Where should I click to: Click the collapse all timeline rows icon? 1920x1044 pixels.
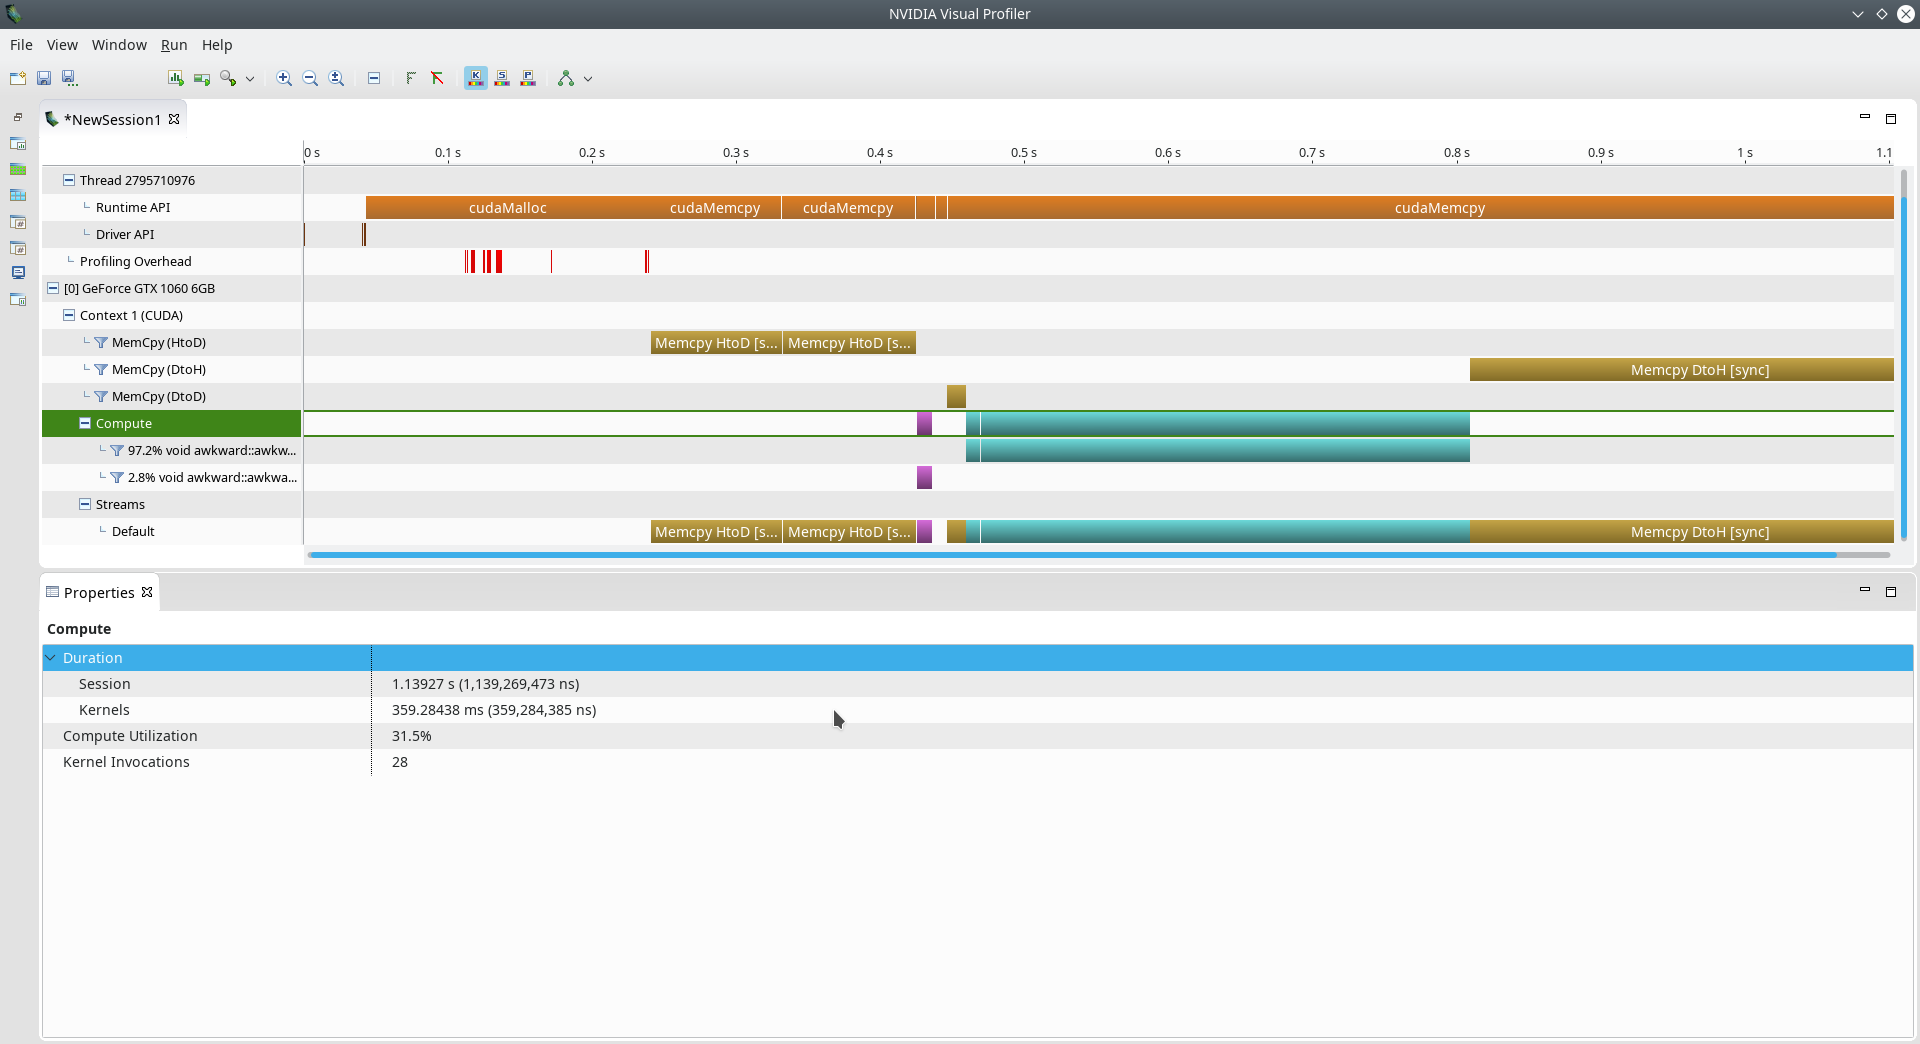(x=374, y=78)
